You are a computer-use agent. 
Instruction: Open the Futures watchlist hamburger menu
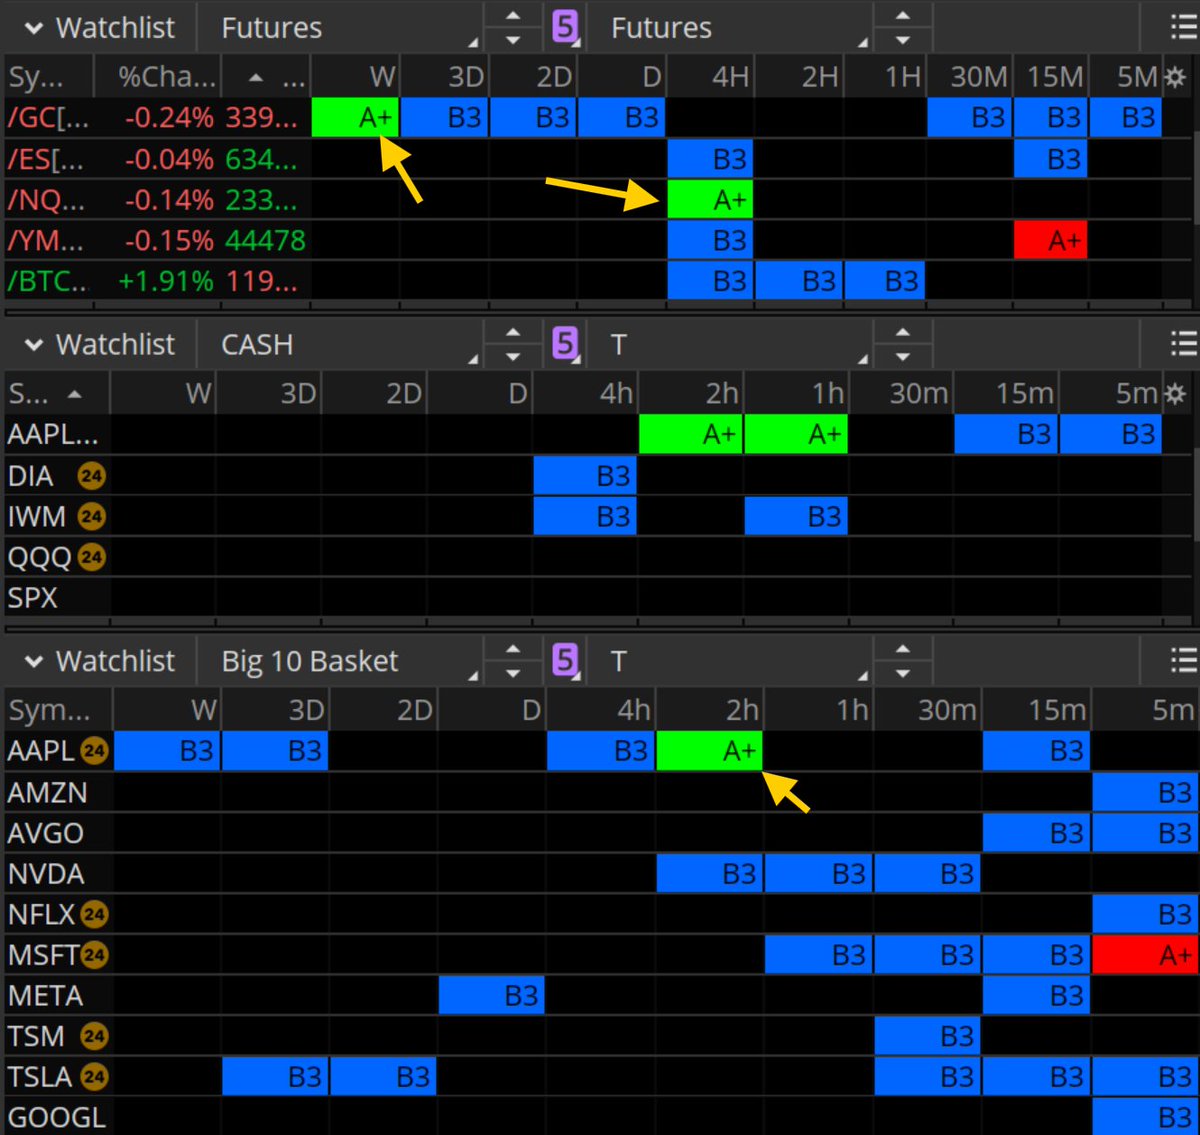1183,27
